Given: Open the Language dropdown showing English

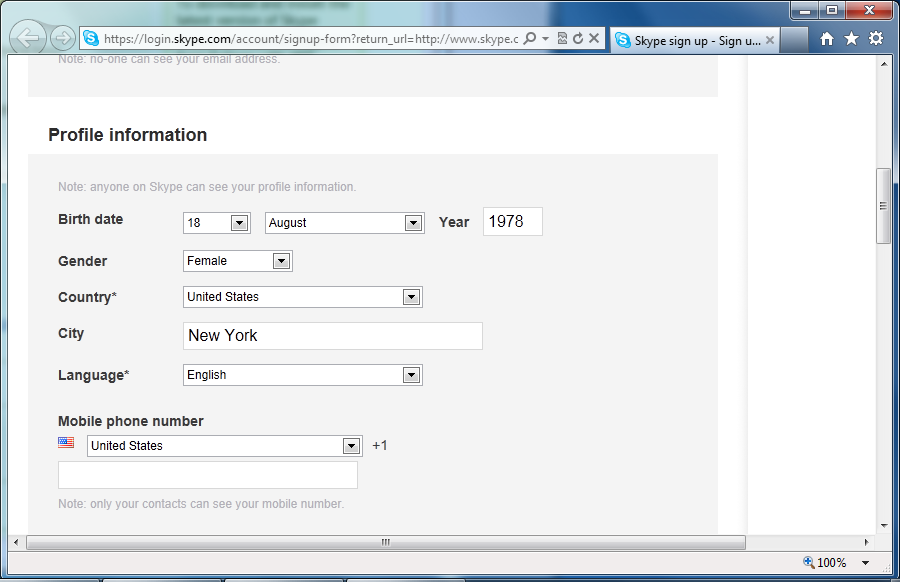Looking at the screenshot, I should (x=410, y=375).
